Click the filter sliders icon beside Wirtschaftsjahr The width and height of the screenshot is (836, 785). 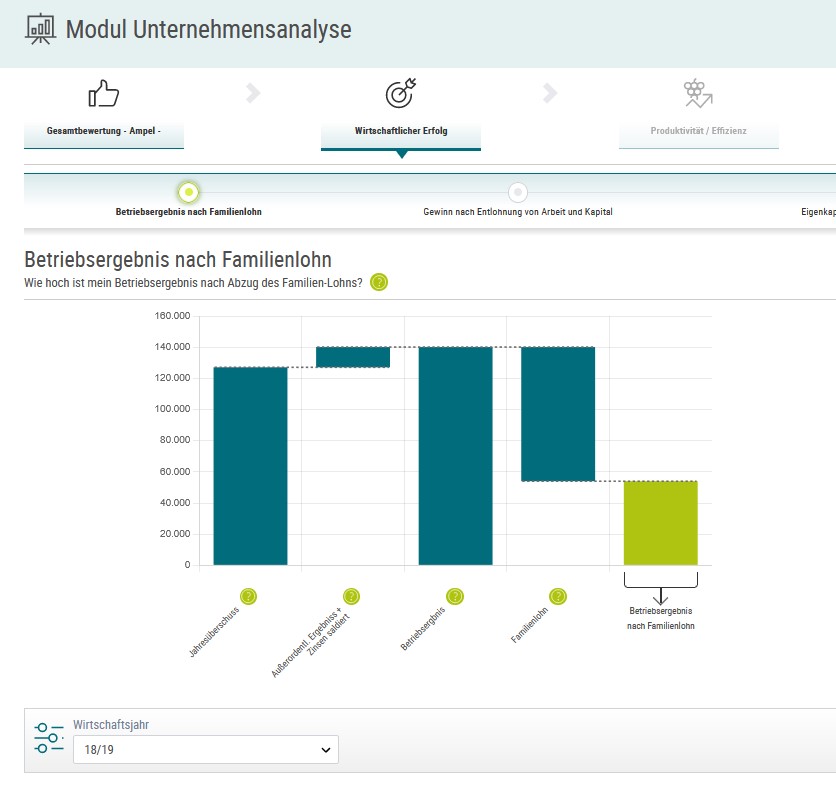click(x=47, y=737)
